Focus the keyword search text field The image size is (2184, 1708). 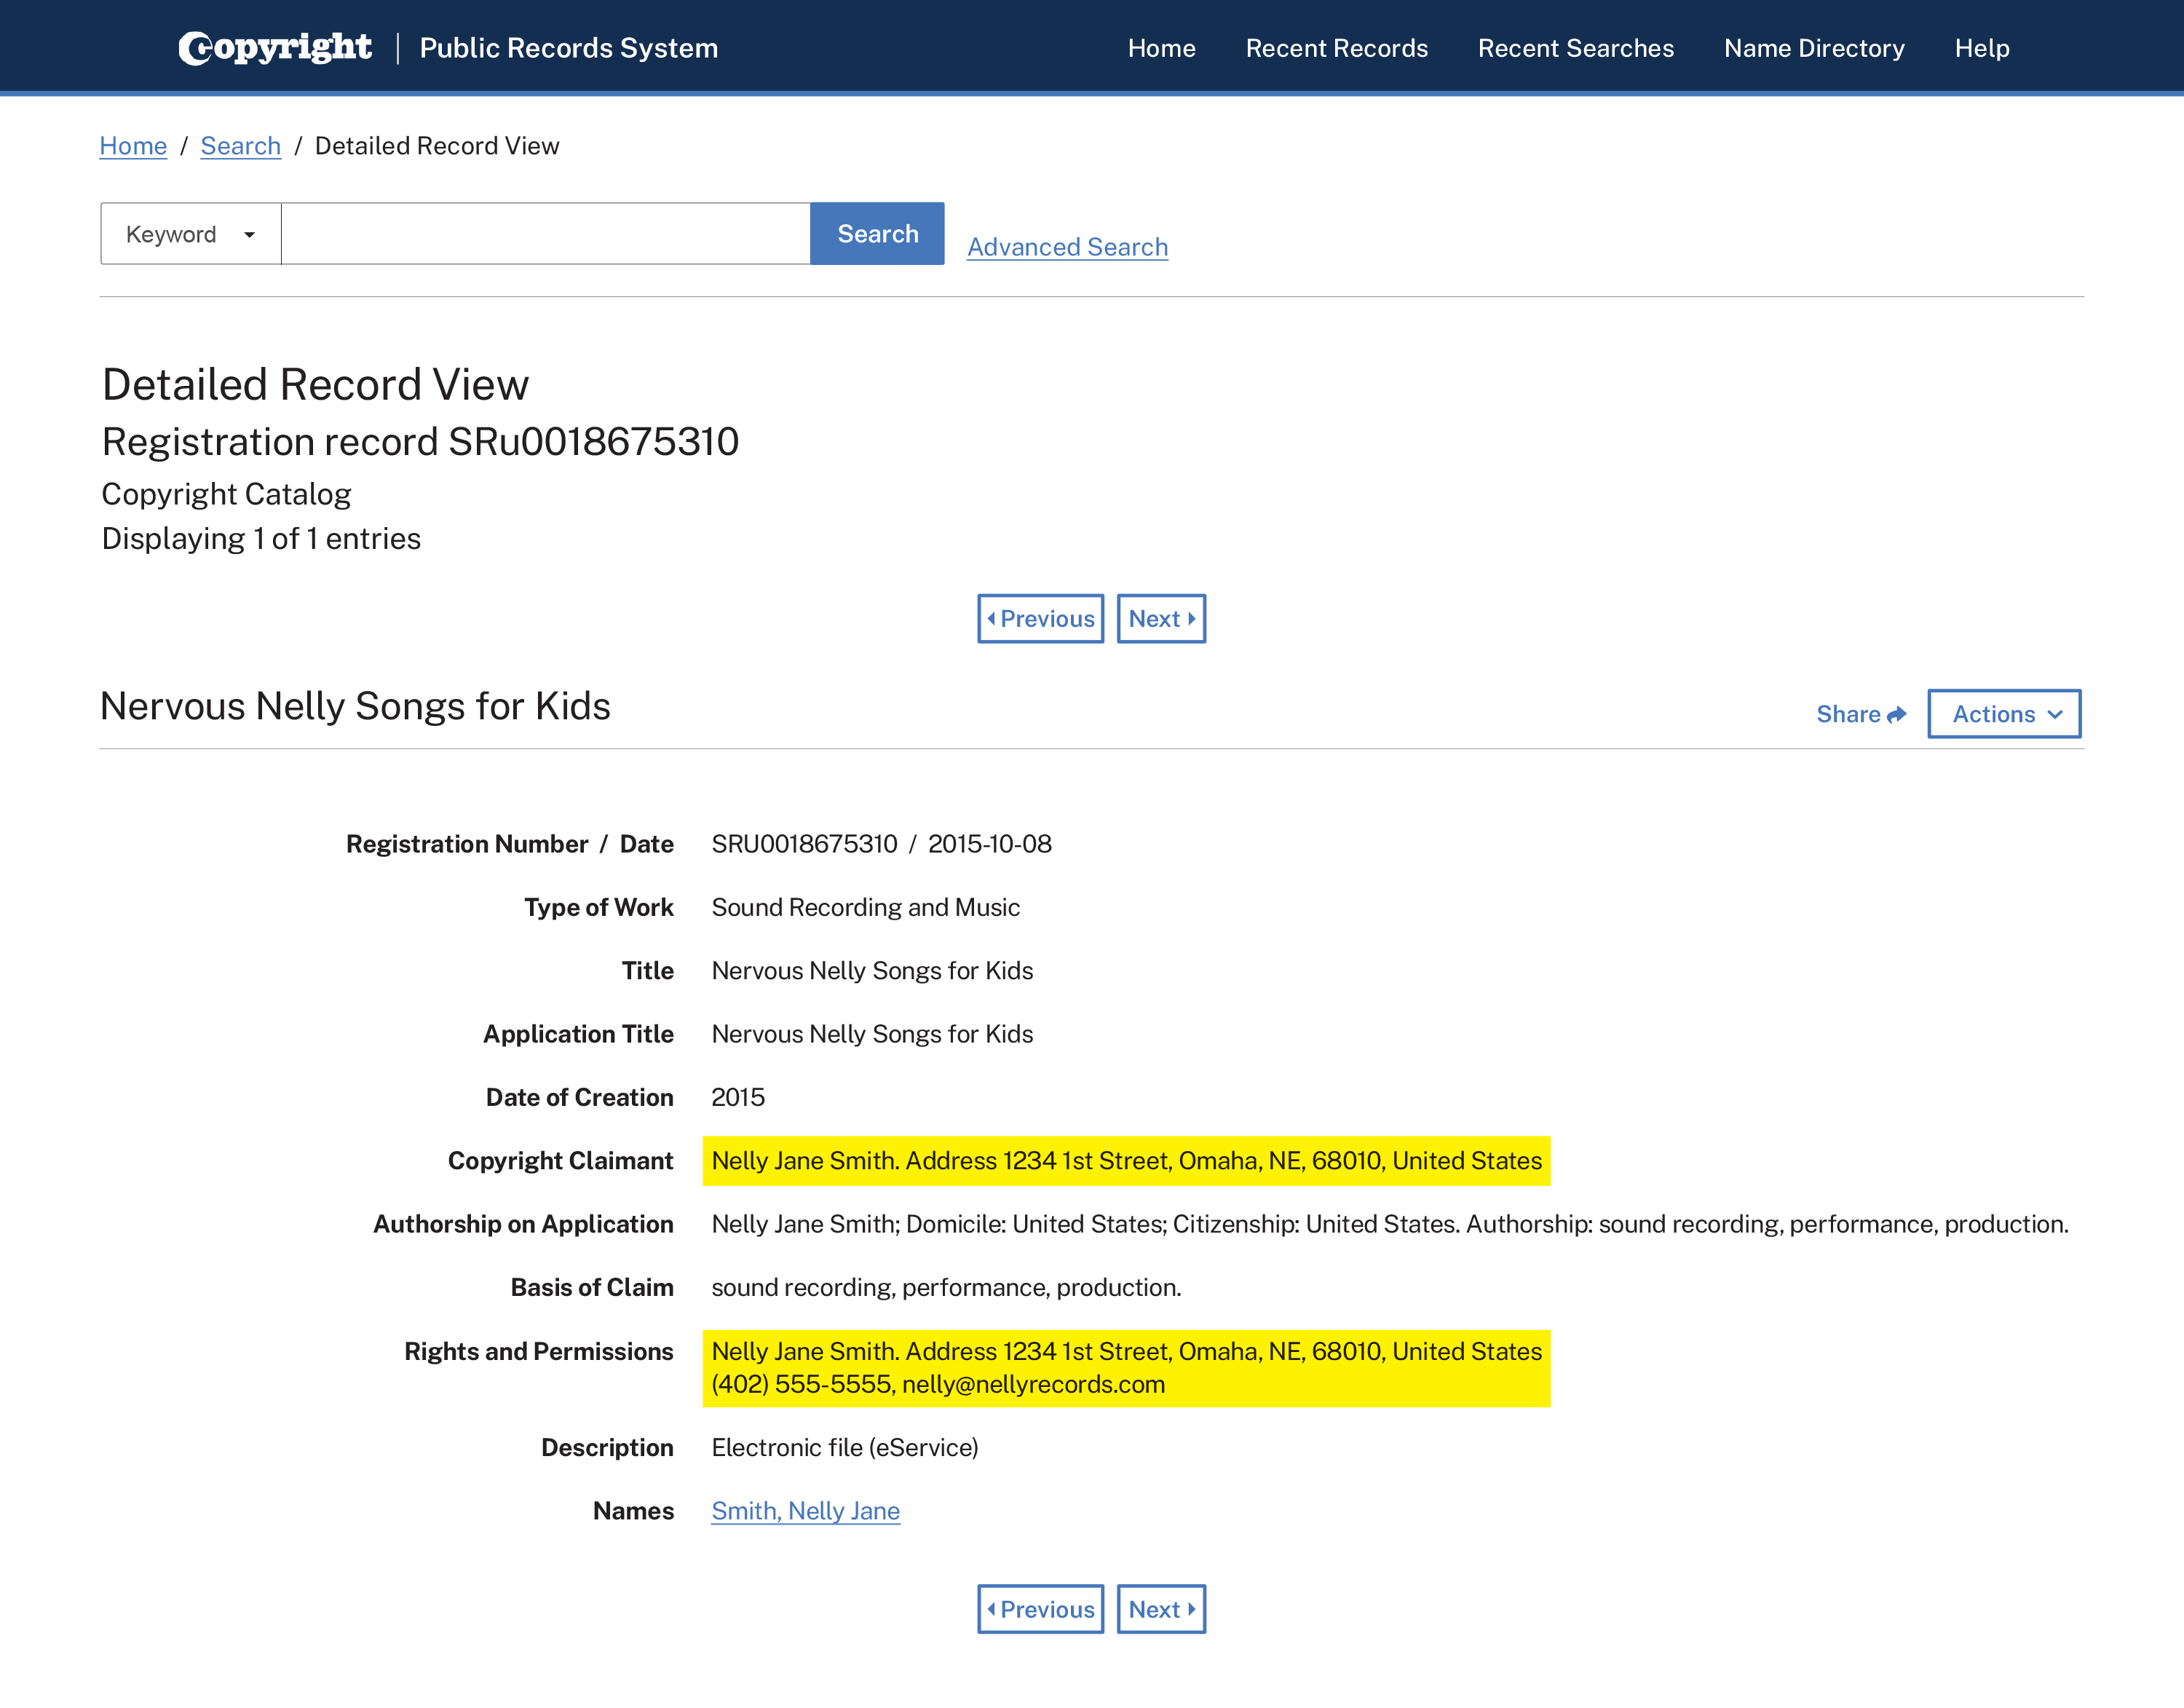[545, 234]
